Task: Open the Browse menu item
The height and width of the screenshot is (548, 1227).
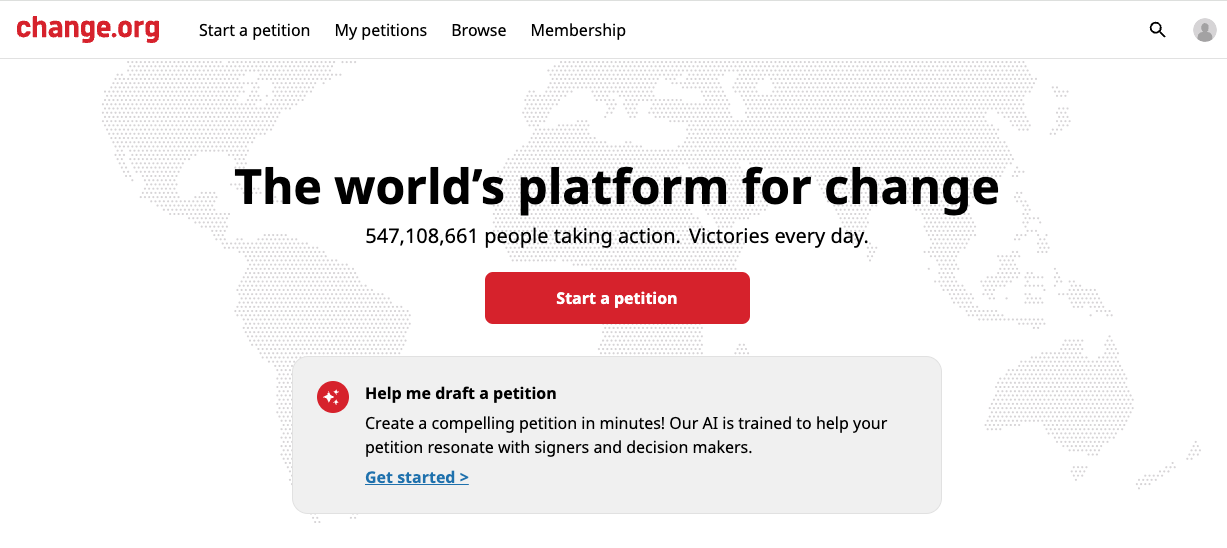Action: [478, 30]
